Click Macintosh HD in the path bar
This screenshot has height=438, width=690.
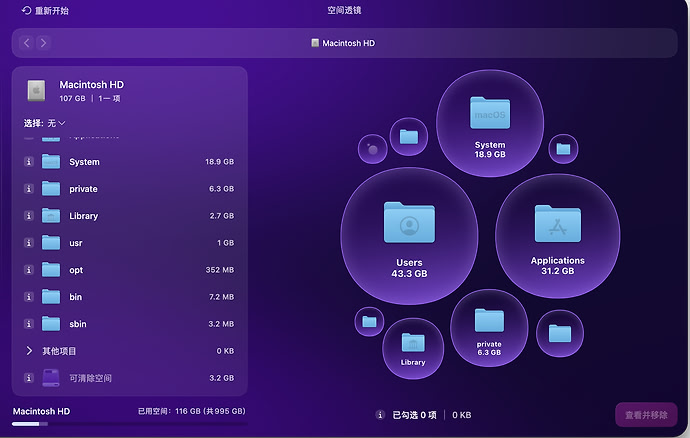(x=343, y=43)
